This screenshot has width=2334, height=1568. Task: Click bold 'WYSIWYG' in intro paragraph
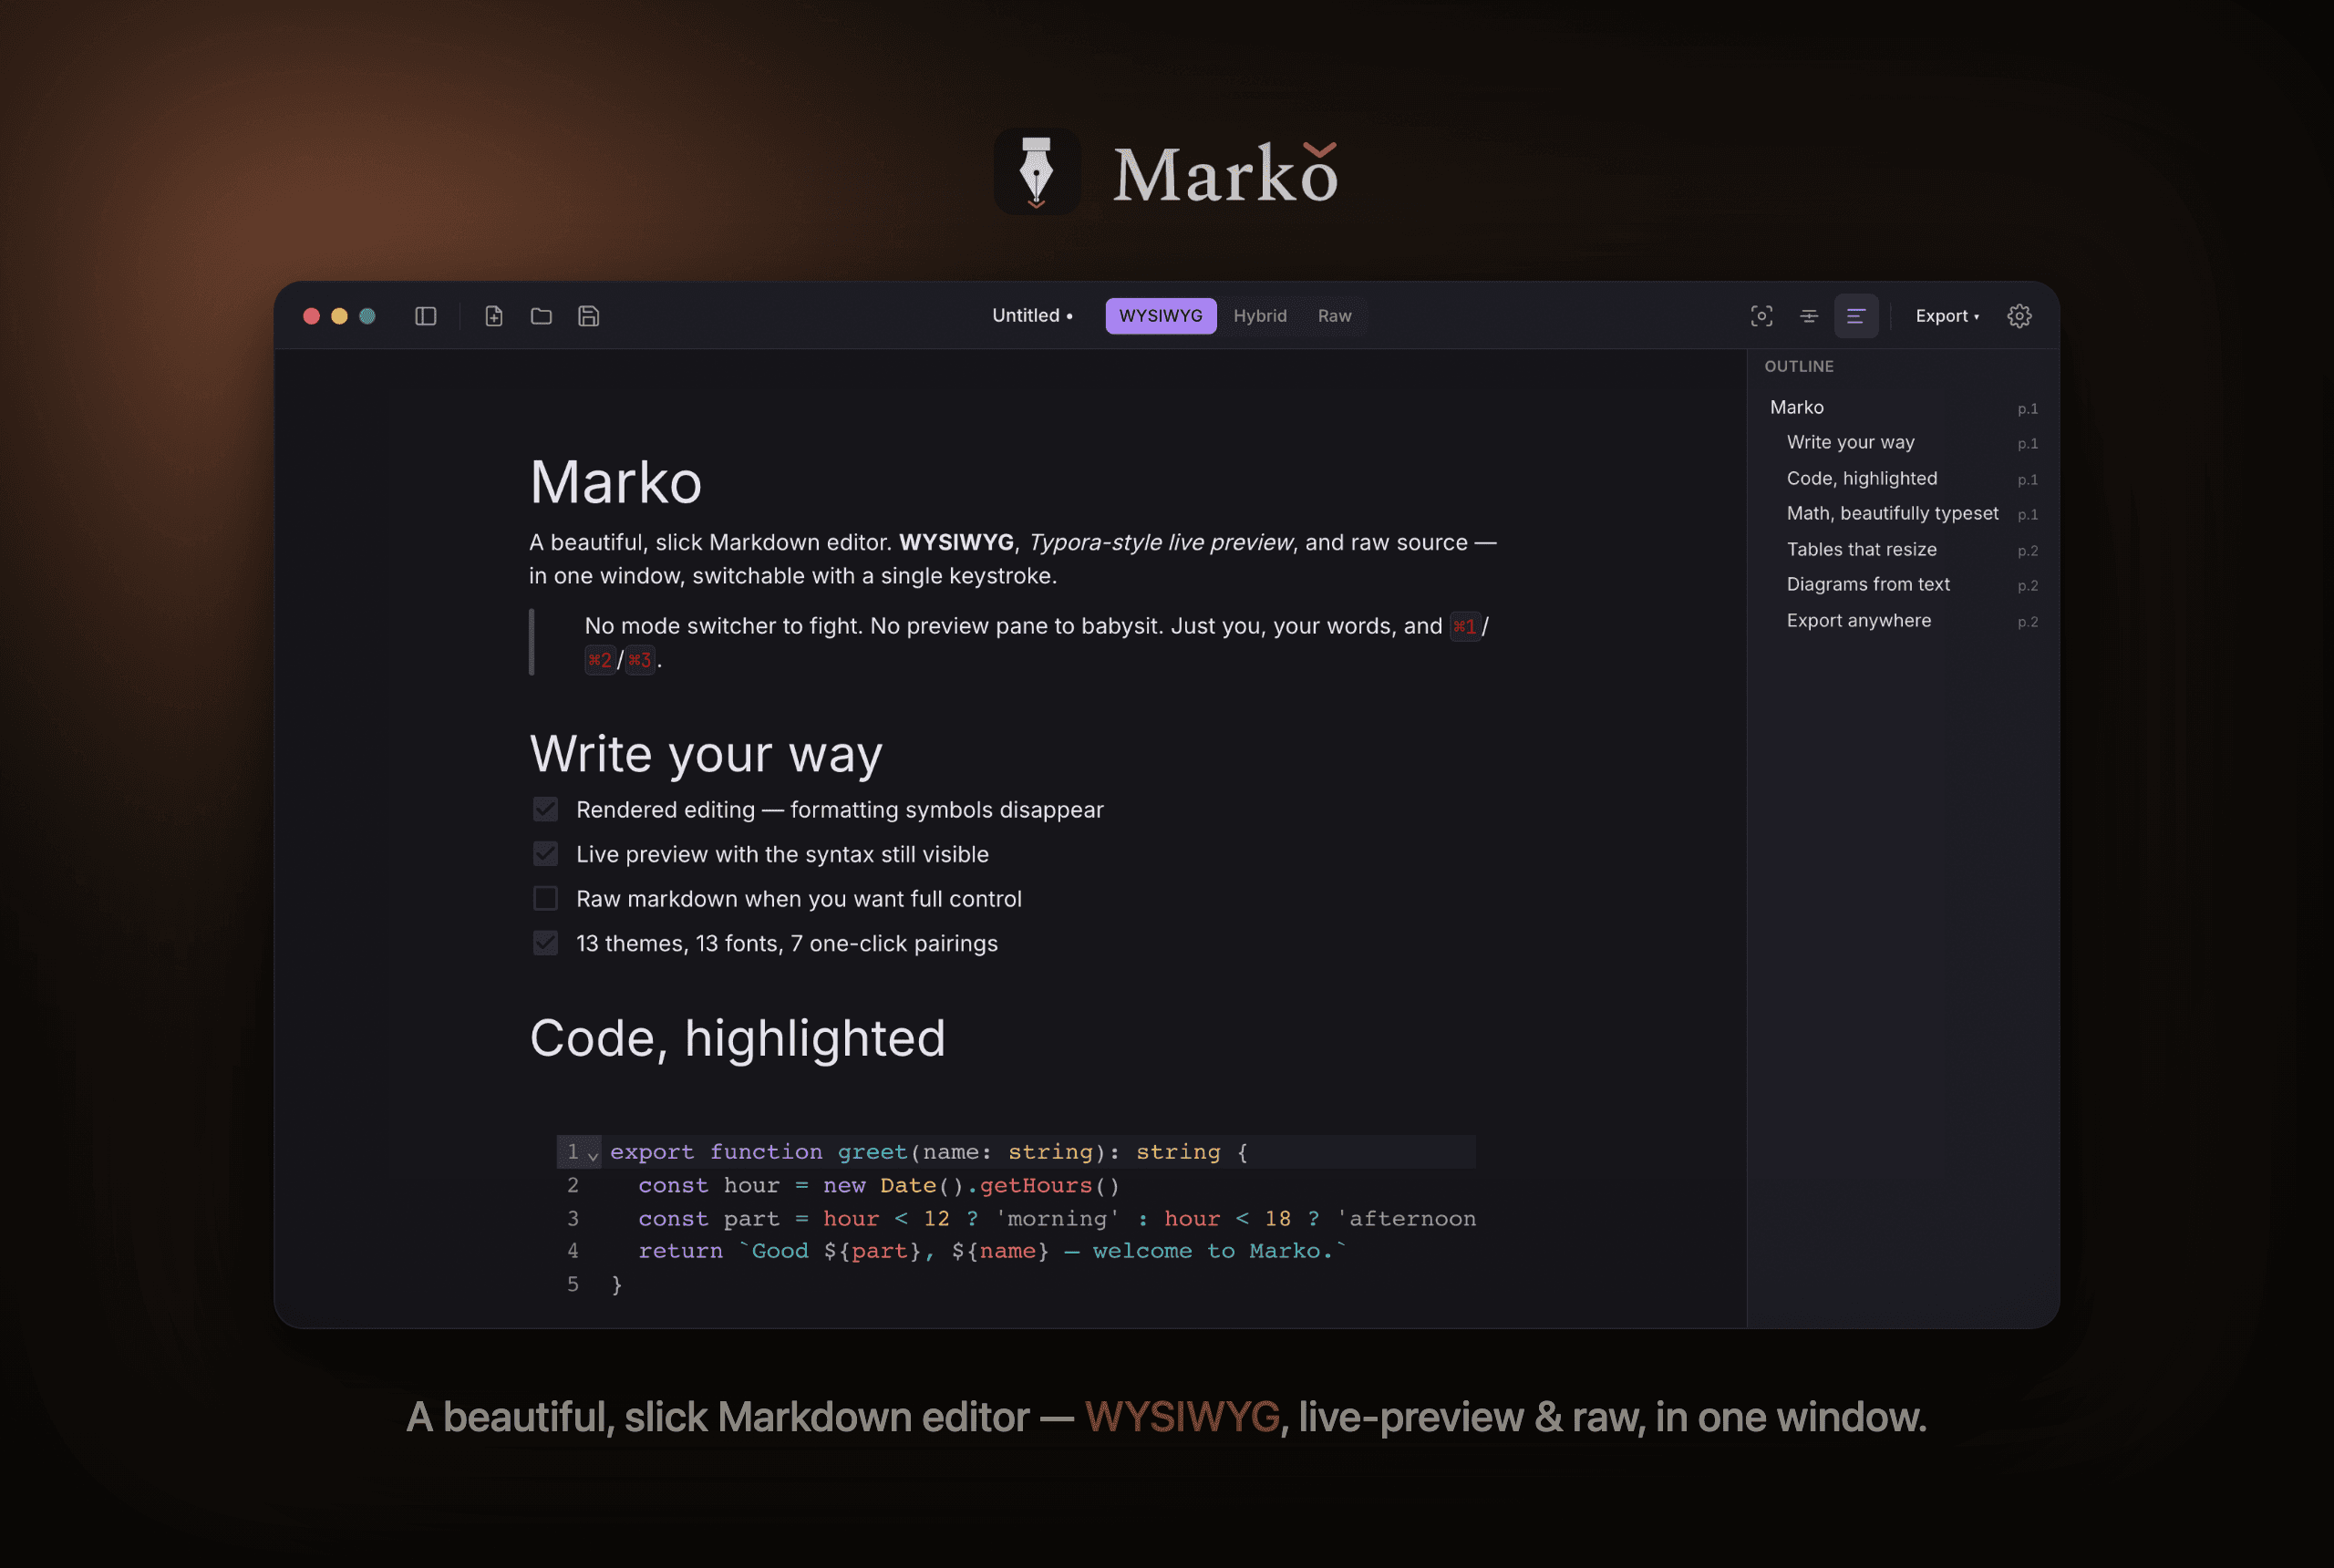956,542
